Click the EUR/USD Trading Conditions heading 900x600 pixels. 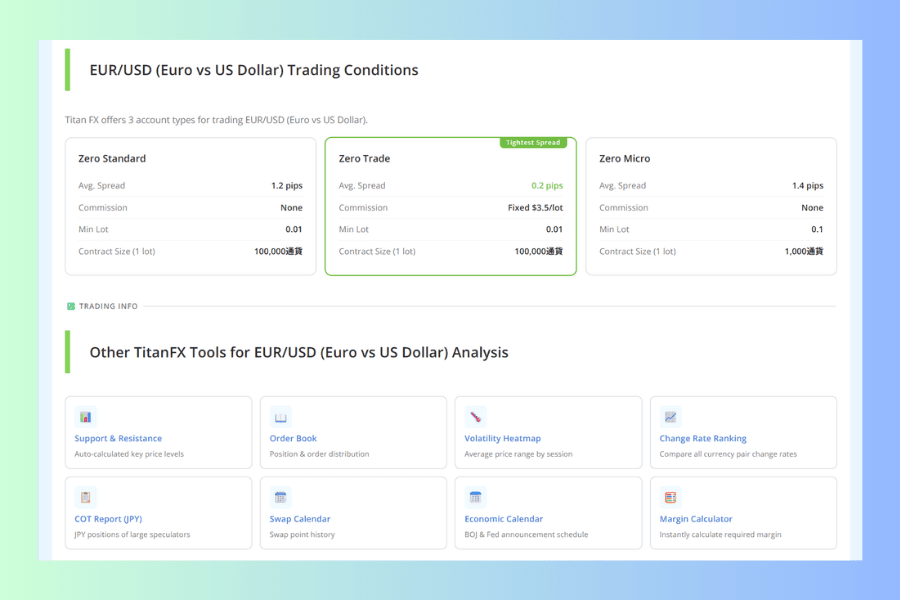[254, 70]
